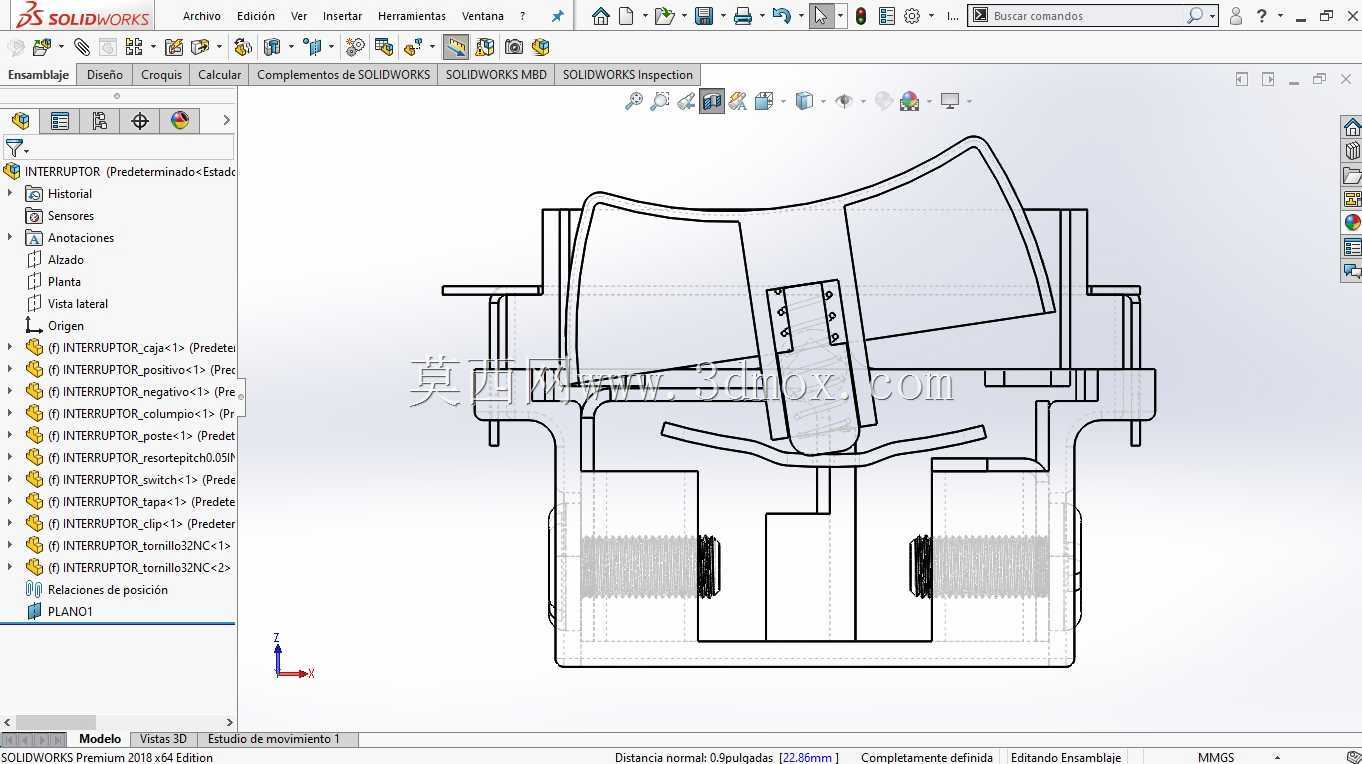The width and height of the screenshot is (1362, 764).
Task: Open DisplayManager color sphere tab
Action: [x=180, y=121]
